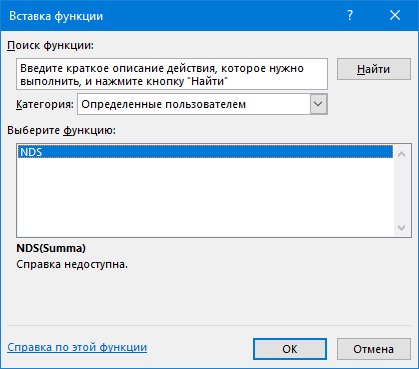The image size is (419, 369).
Task: Cancel with the Отмена button
Action: (374, 349)
